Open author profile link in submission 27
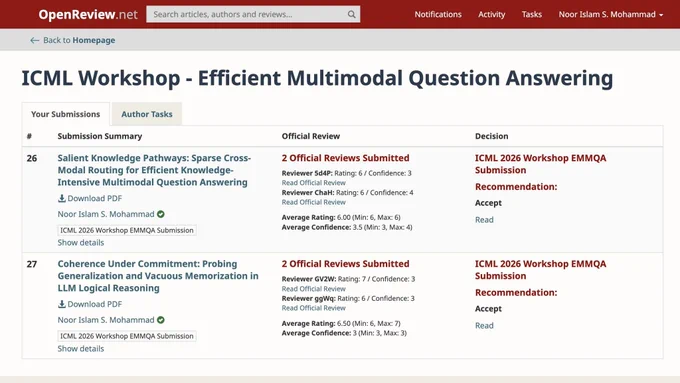The width and height of the screenshot is (680, 383). pyautogui.click(x=106, y=320)
